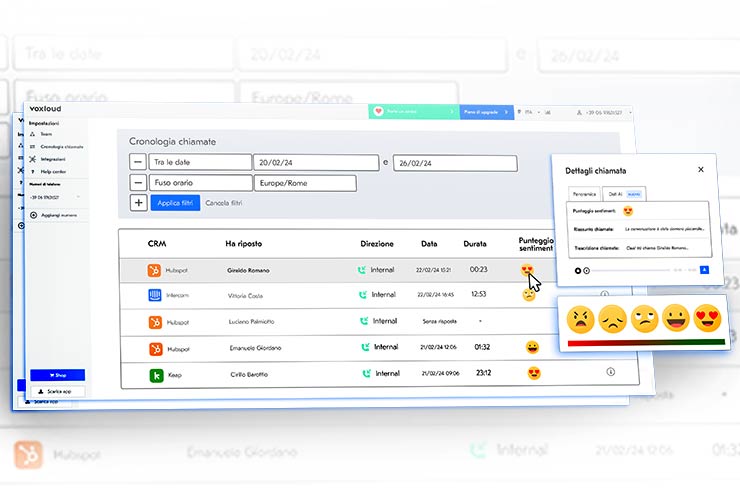This screenshot has width=740, height=493.
Task: Remove the 'Fuso orario' filter with minus button
Action: (137, 183)
